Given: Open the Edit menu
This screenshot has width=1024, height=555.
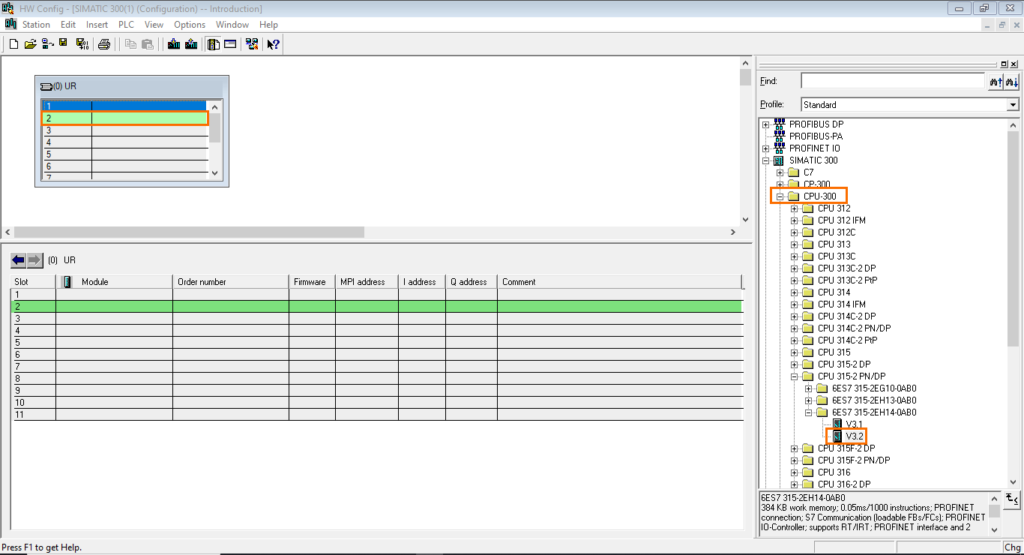Looking at the screenshot, I should click(x=68, y=25).
